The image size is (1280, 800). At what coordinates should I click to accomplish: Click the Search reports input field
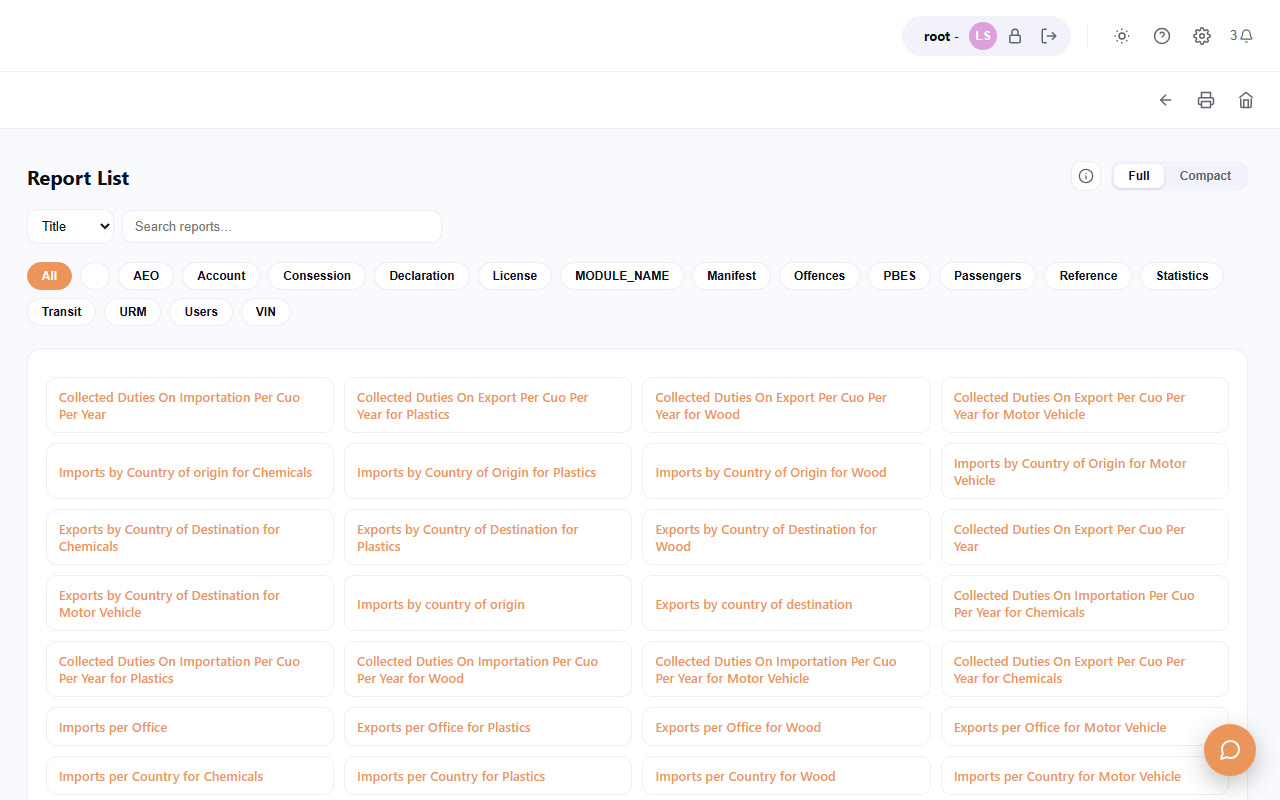(282, 226)
